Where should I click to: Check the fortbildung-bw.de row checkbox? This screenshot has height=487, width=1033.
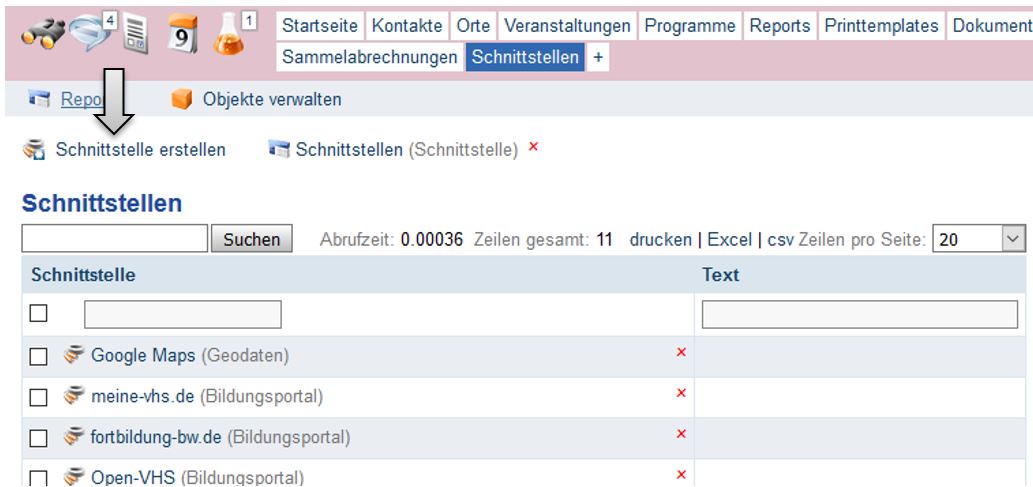[x=39, y=437]
